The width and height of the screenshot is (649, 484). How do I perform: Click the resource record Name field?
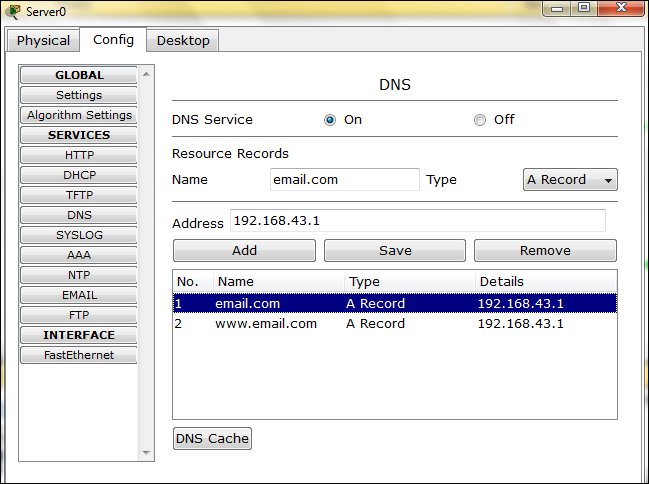345,179
